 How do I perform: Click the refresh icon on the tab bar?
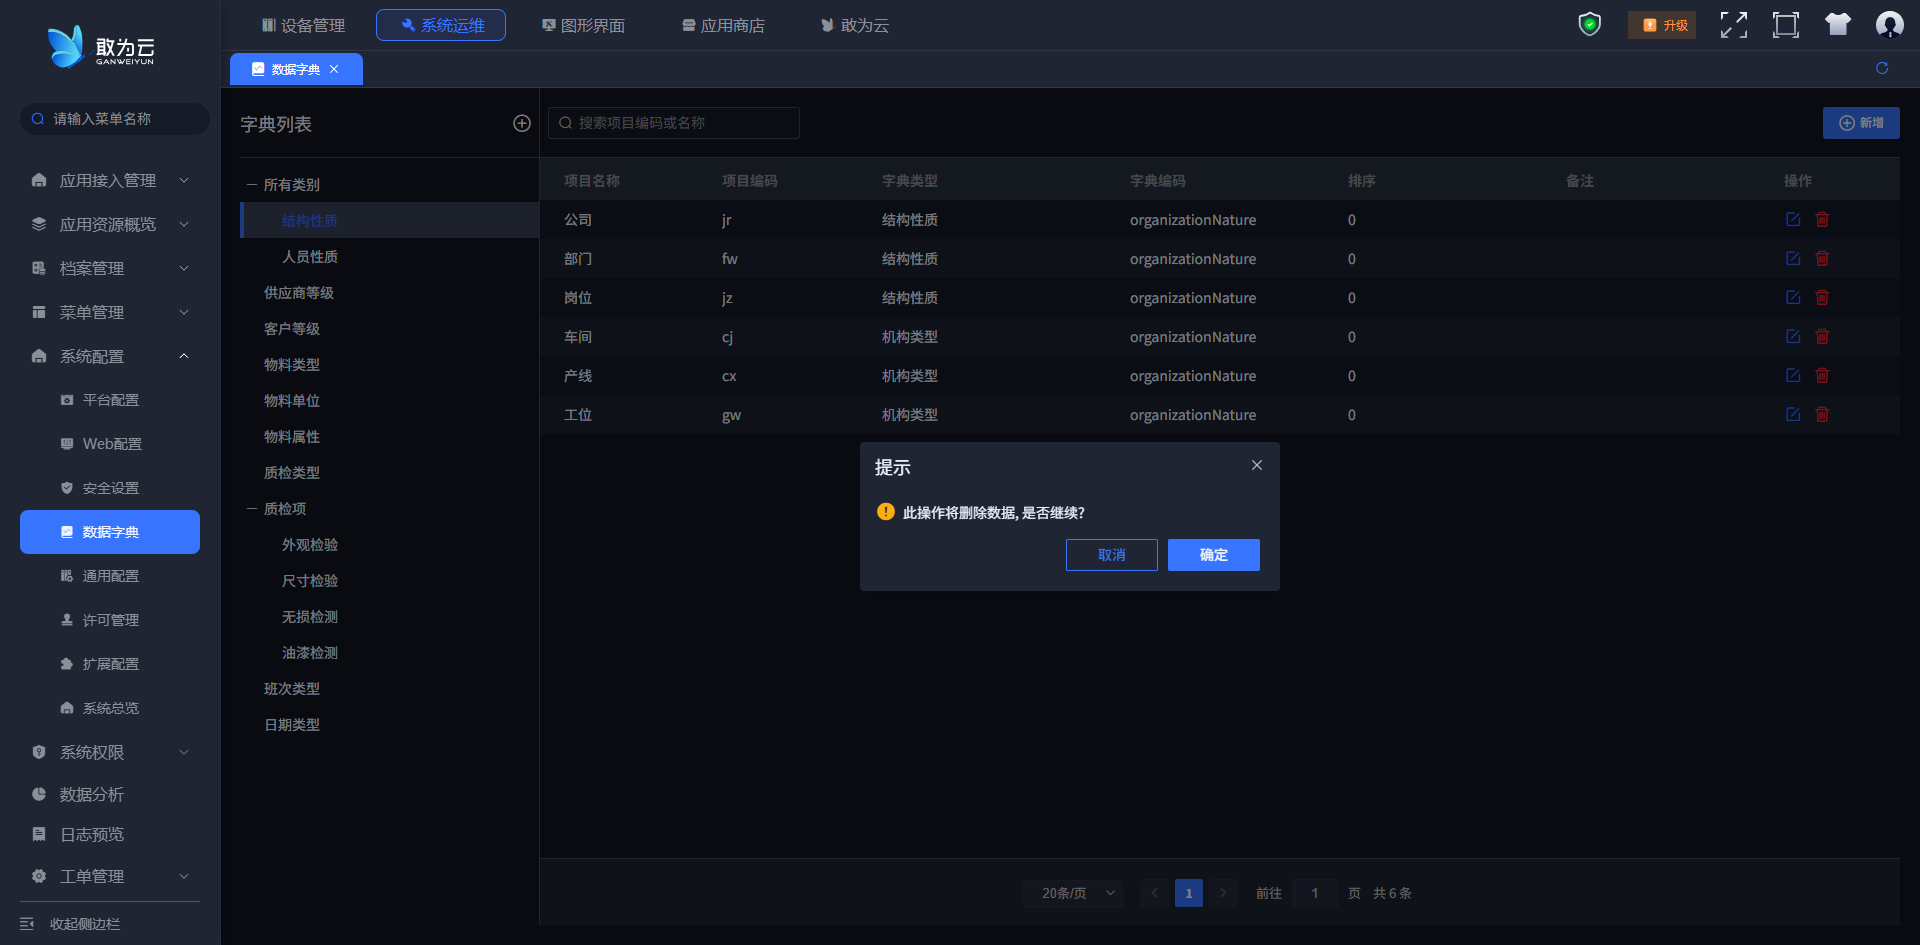pos(1882,68)
